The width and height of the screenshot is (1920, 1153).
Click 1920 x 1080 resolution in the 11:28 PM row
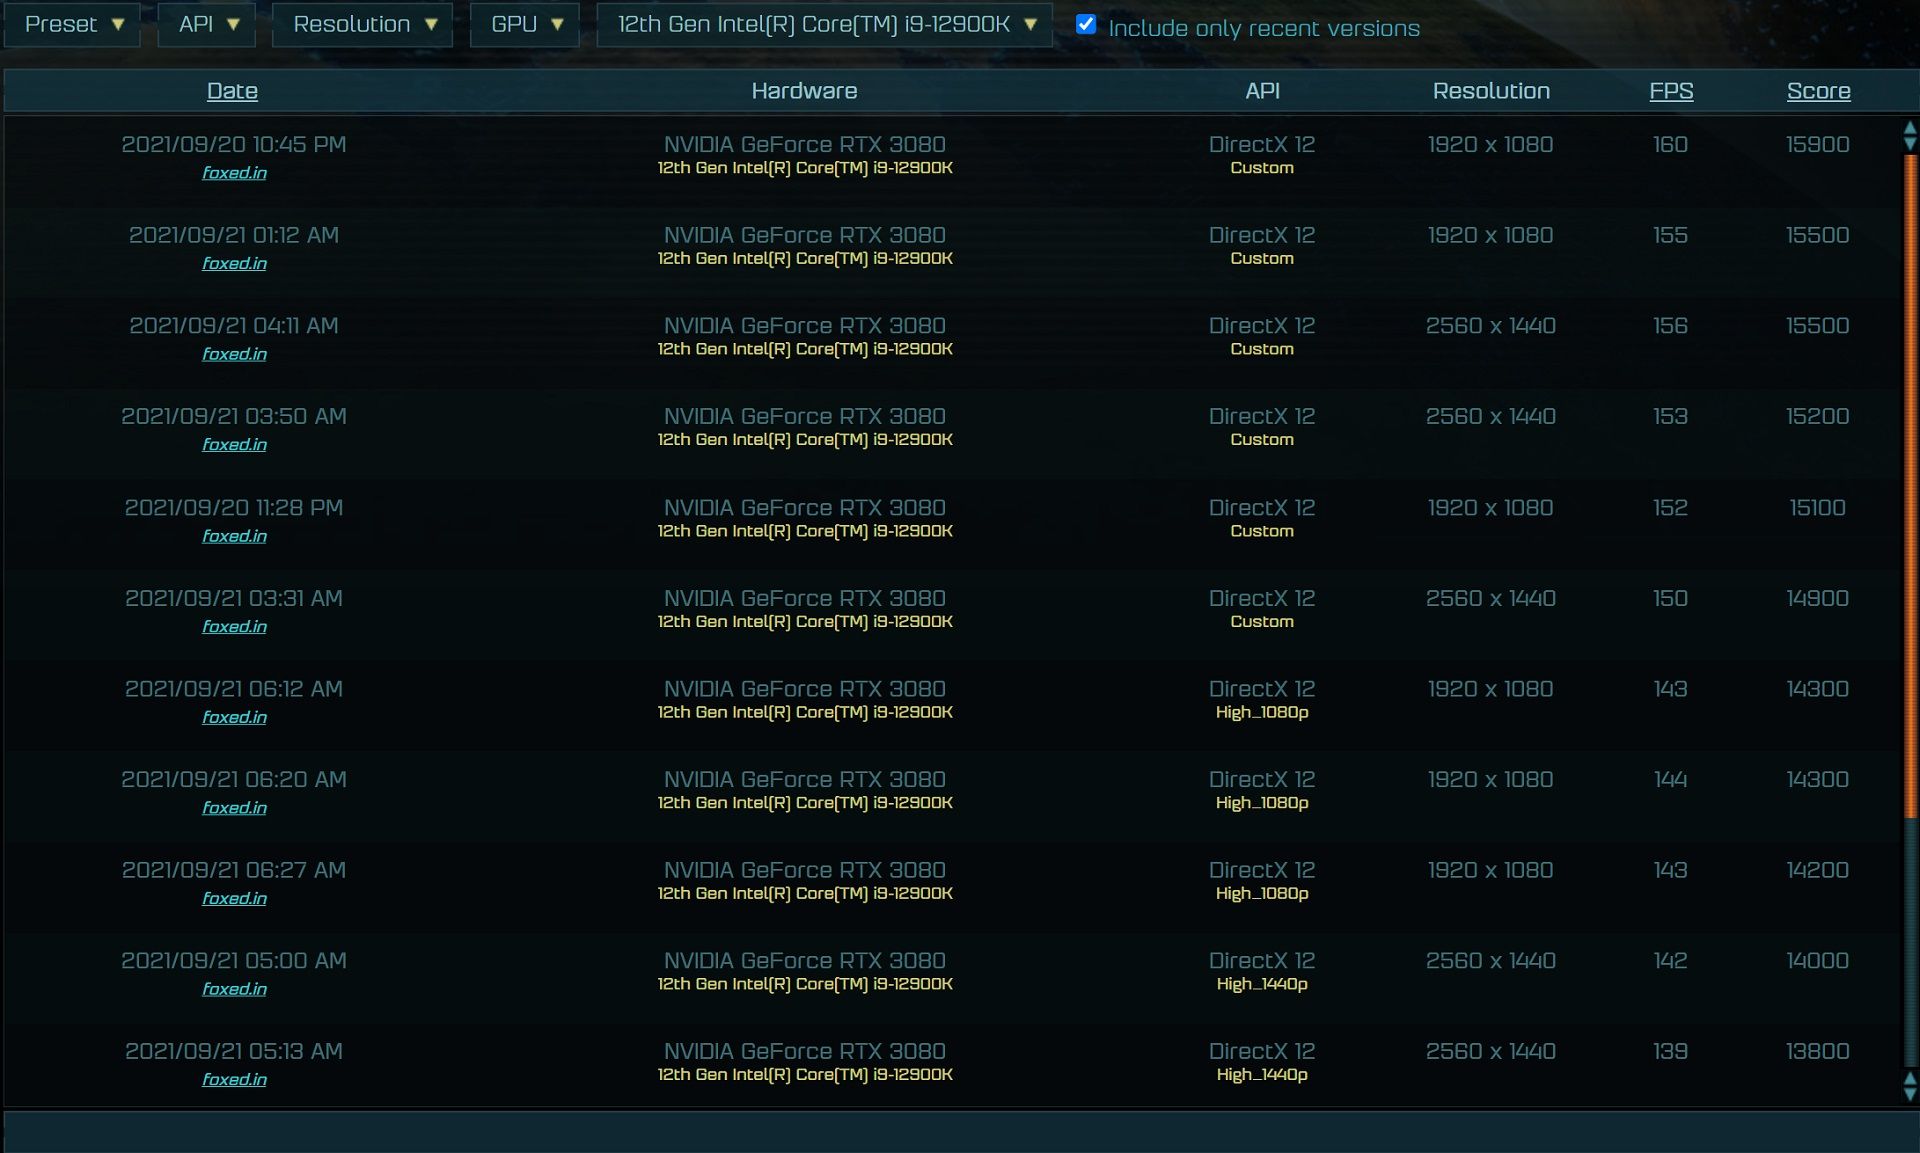pos(1490,507)
